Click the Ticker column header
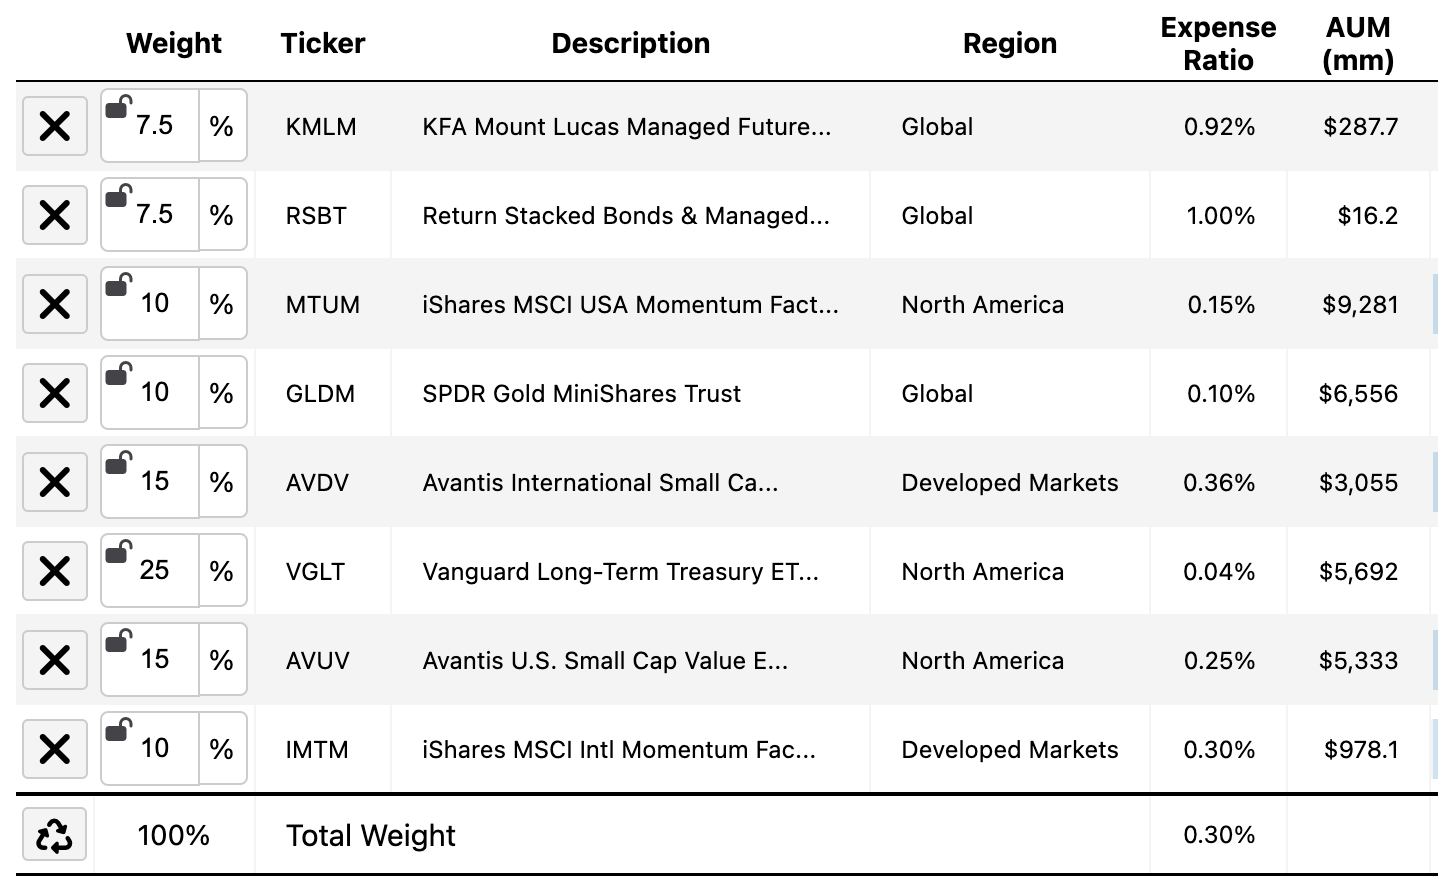1438x892 pixels. pos(323,43)
